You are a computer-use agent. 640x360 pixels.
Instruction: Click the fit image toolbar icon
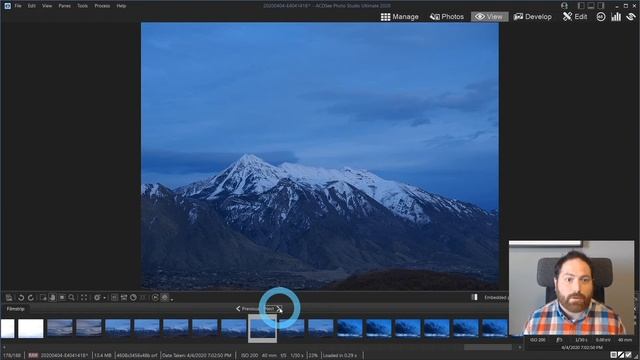click(124, 298)
